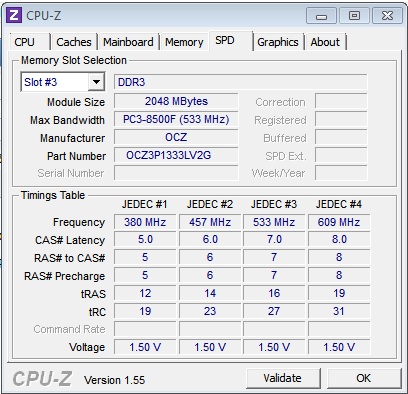
Task: Click the Max Bandwidth label
Action: (67, 120)
